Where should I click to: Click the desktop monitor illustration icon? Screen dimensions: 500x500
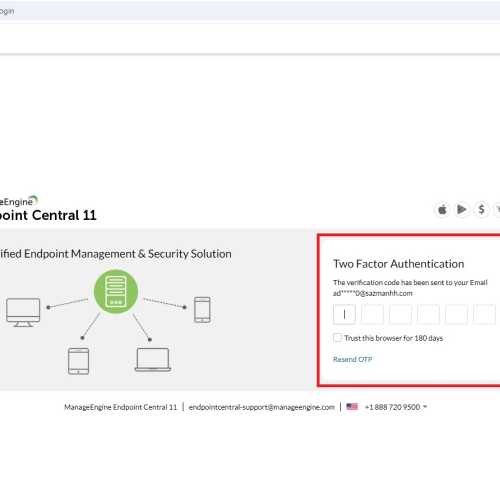click(x=23, y=312)
